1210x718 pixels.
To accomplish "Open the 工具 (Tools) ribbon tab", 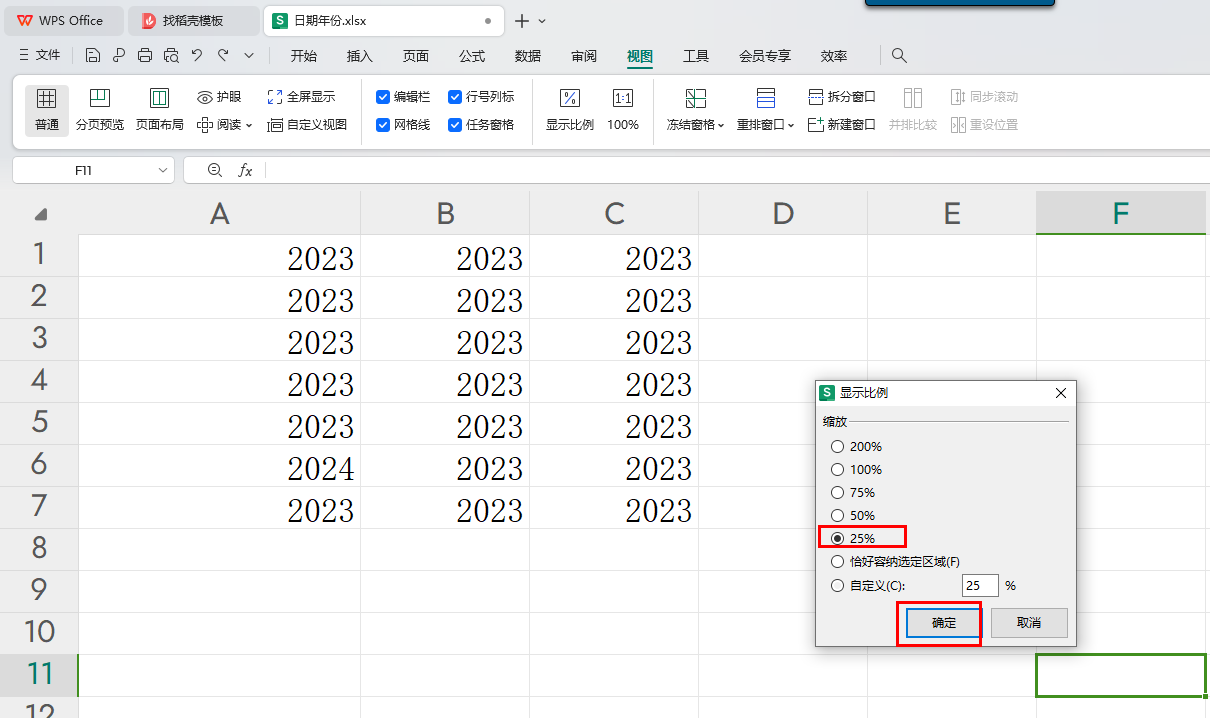I will pyautogui.click(x=696, y=56).
